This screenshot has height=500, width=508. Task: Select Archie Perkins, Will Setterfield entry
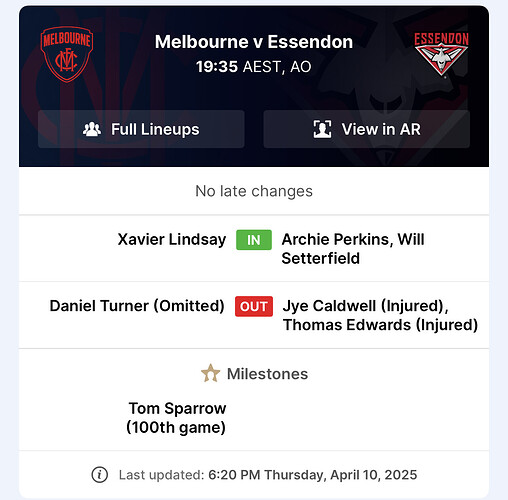[353, 249]
